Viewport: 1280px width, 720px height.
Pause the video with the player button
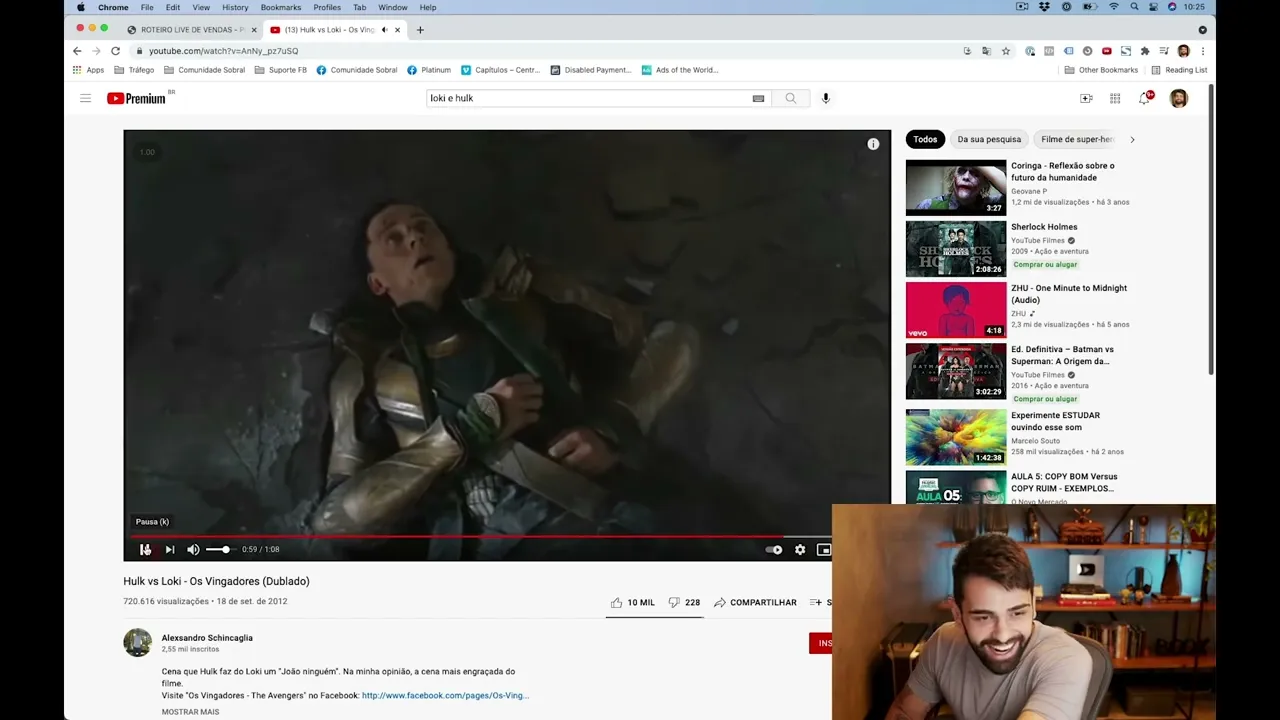[x=145, y=549]
